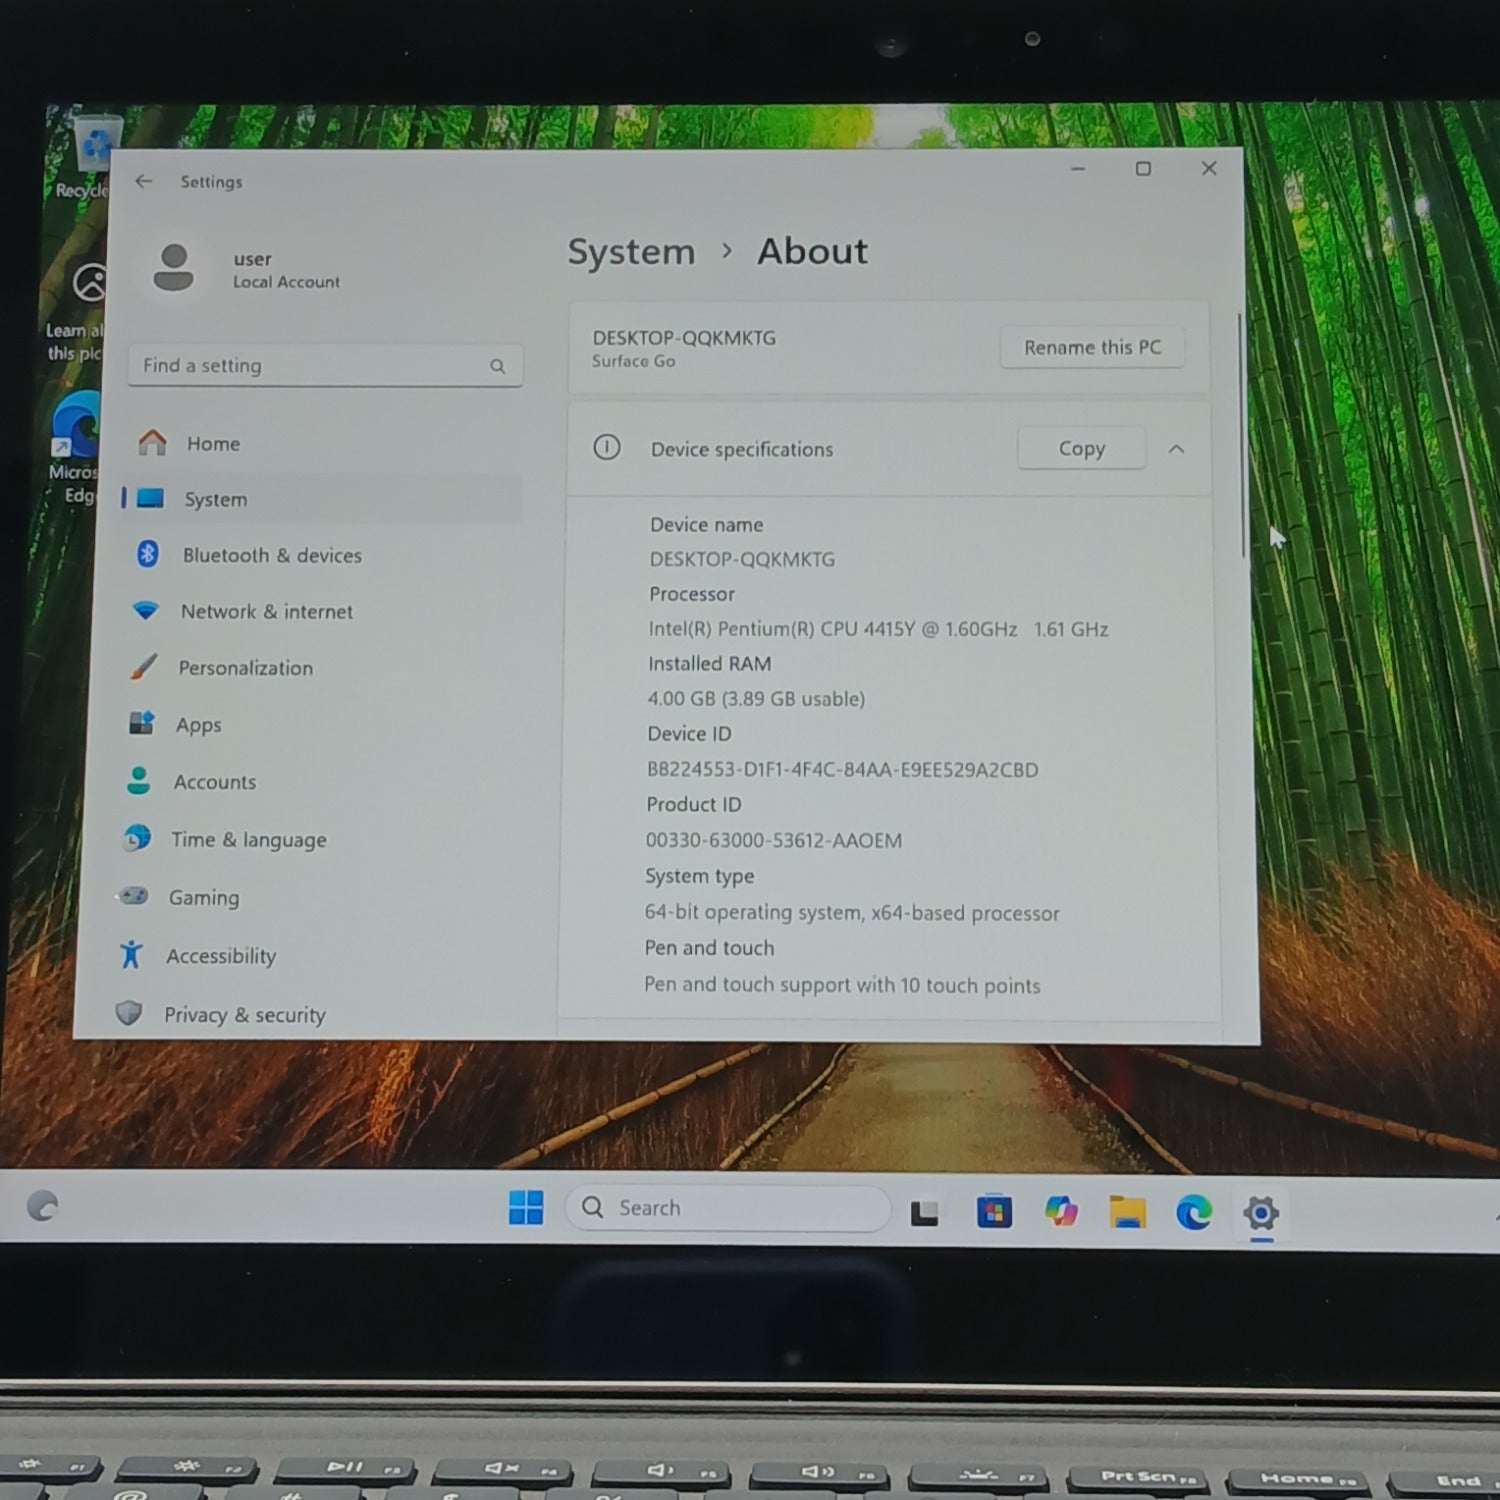This screenshot has height=1500, width=1500.
Task: Open Privacy & security settings
Action: (x=244, y=1015)
